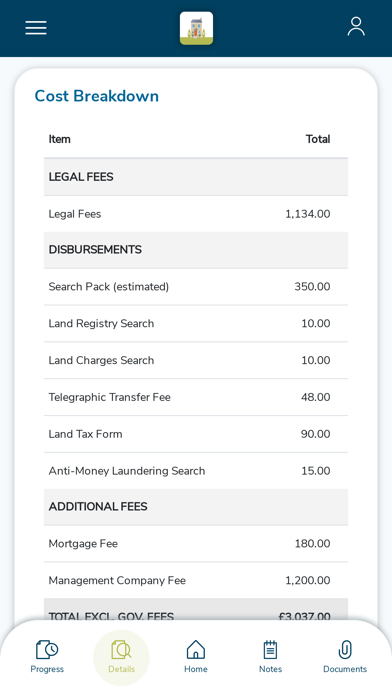Screen dimensions: 392x696
Task: Tap the house app logo
Action: 196,28
